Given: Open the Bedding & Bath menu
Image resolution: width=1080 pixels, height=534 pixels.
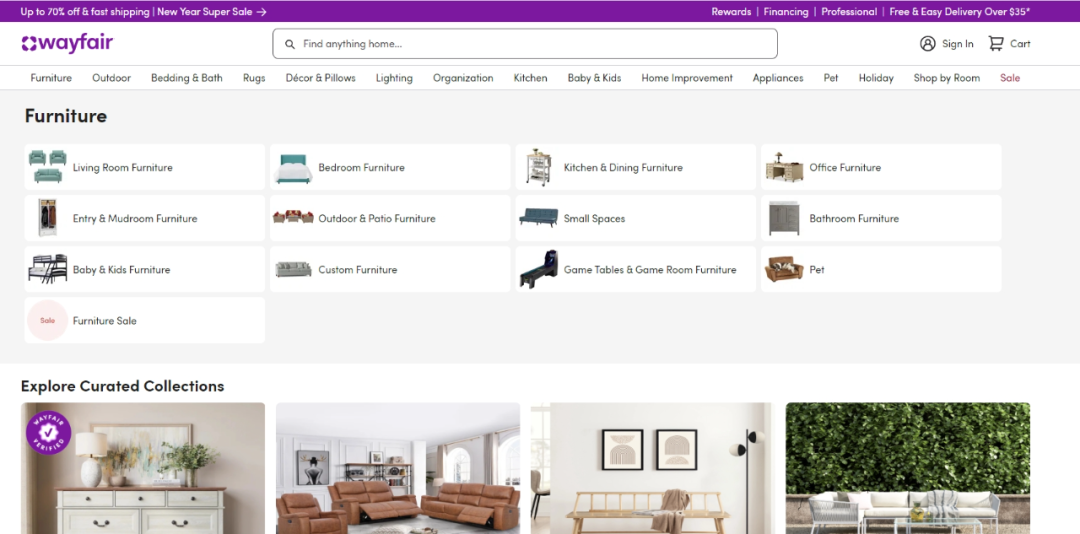Looking at the screenshot, I should [187, 78].
